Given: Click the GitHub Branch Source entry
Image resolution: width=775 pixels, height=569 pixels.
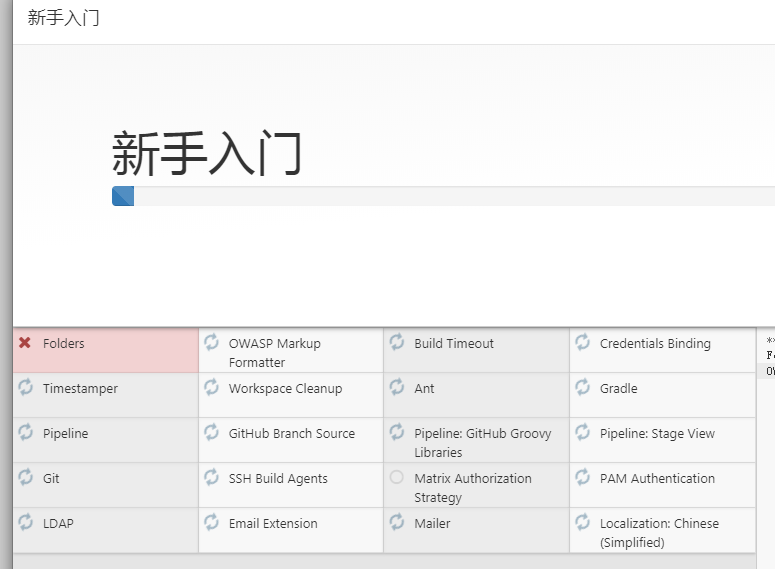Looking at the screenshot, I should (291, 434).
